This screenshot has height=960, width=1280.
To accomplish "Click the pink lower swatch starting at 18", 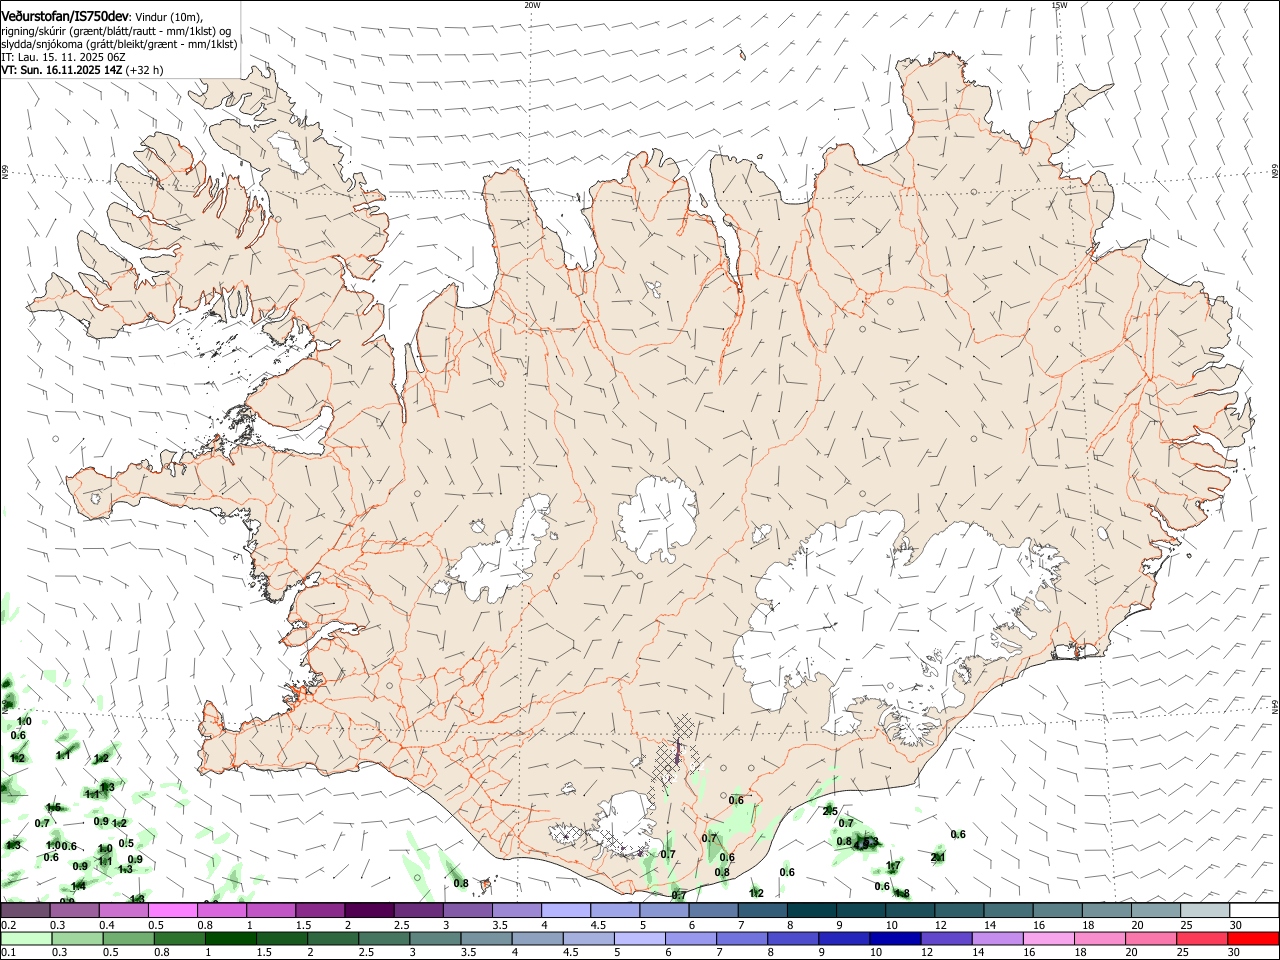I will point(1099,938).
